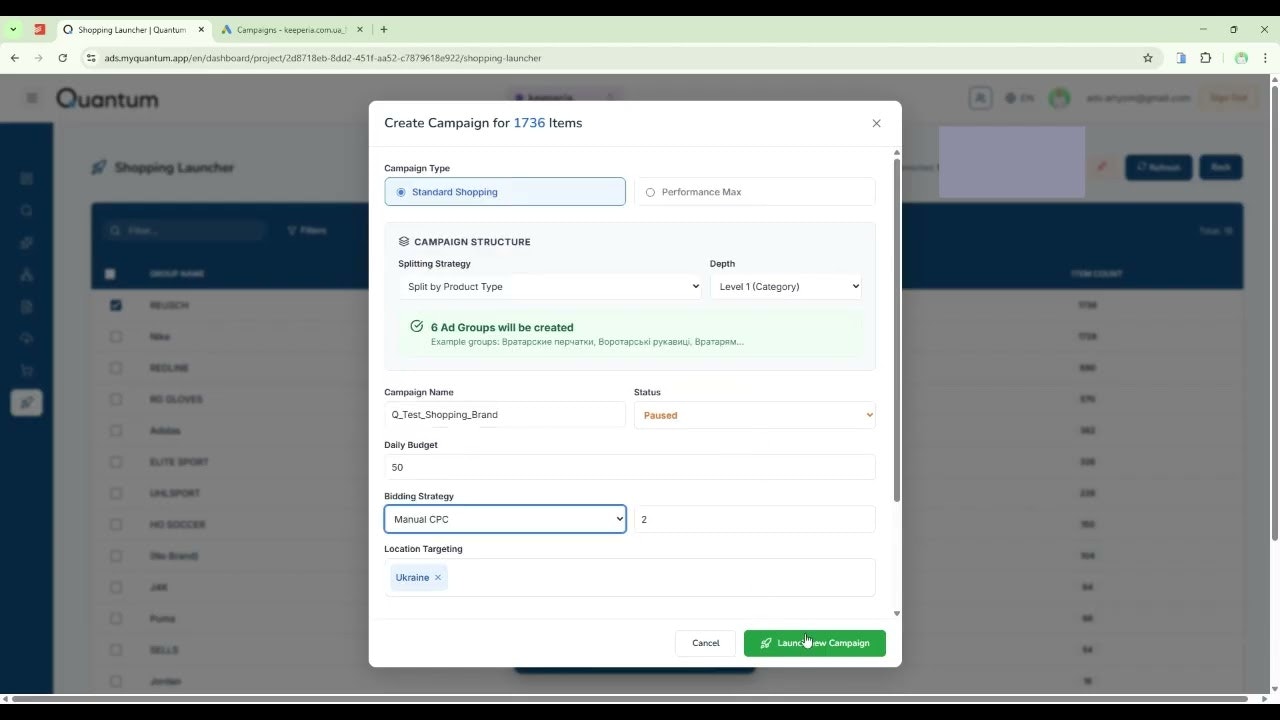Click the Back button

(1220, 167)
